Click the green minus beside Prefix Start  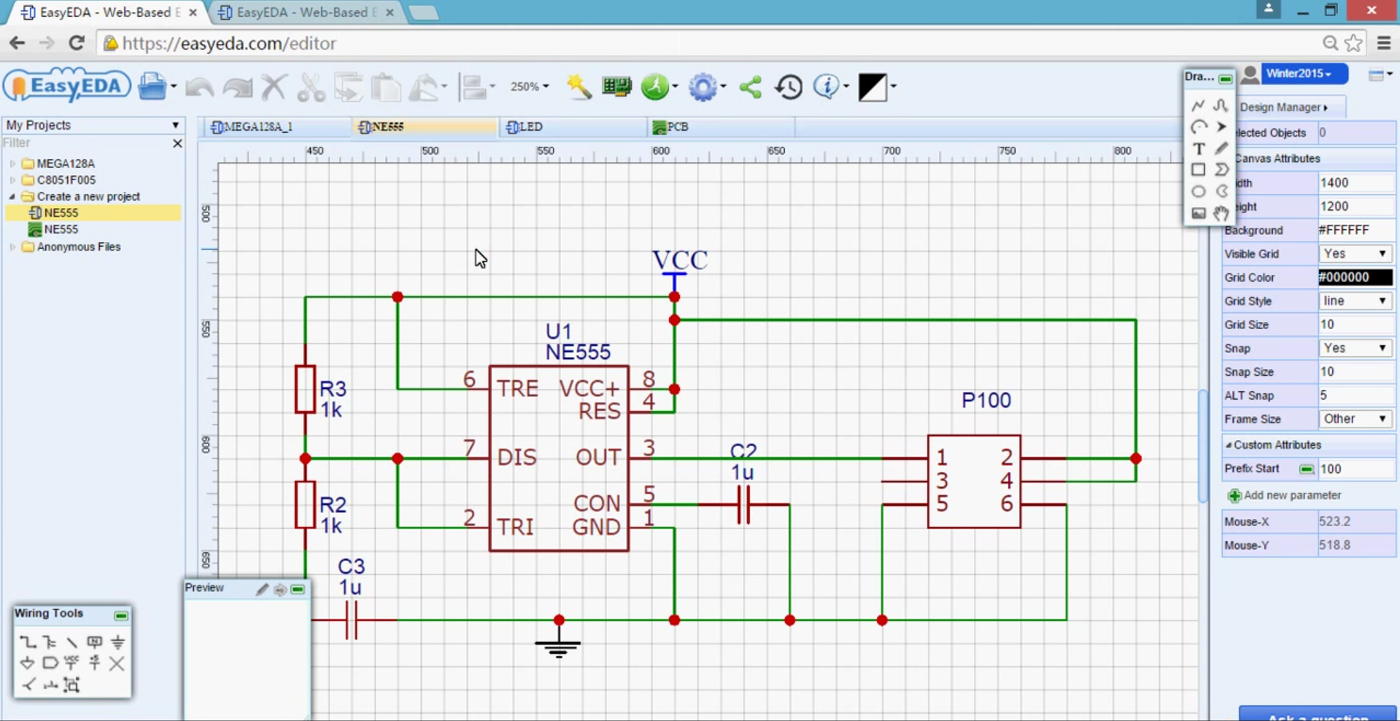click(1306, 469)
